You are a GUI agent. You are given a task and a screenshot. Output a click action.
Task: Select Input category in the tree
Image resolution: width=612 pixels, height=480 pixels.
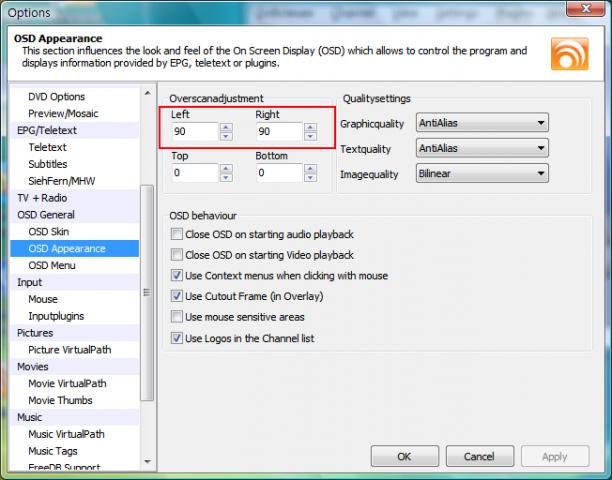coord(29,282)
